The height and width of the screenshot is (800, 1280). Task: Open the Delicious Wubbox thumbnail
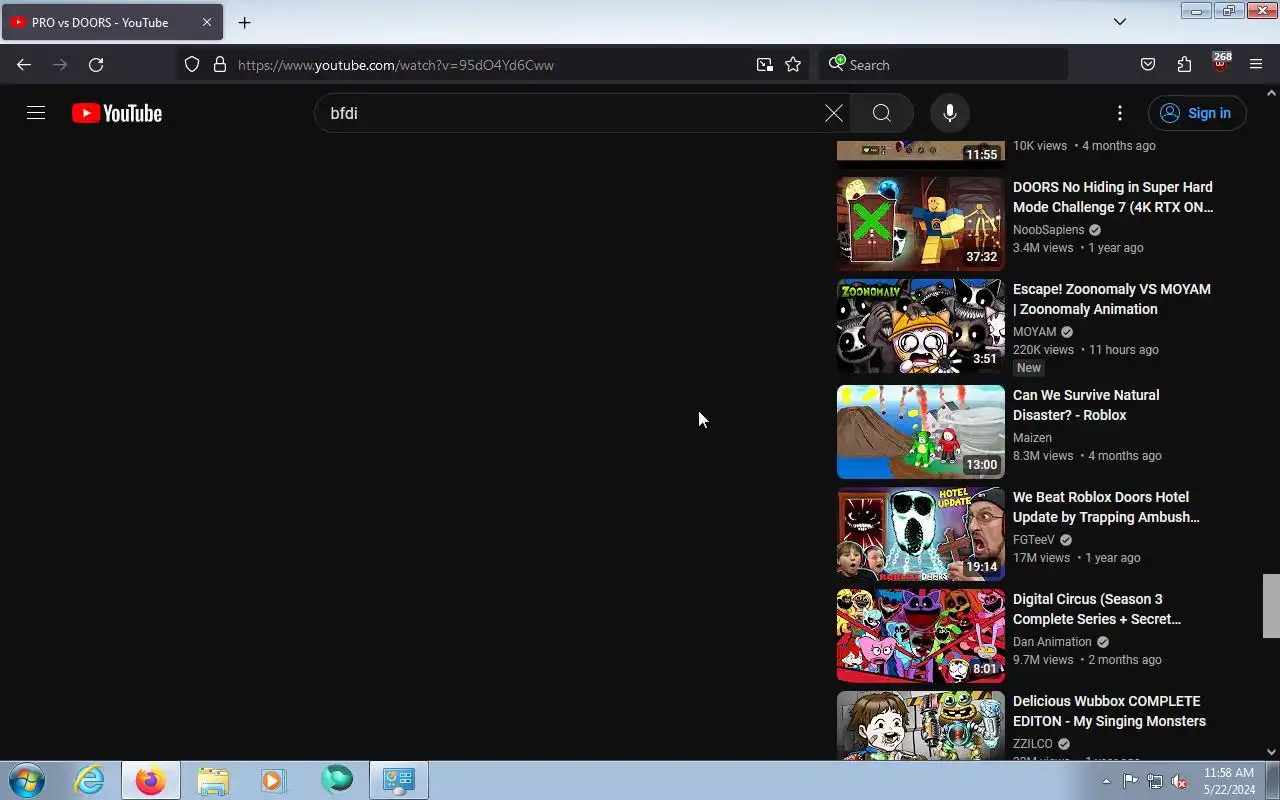click(921, 725)
